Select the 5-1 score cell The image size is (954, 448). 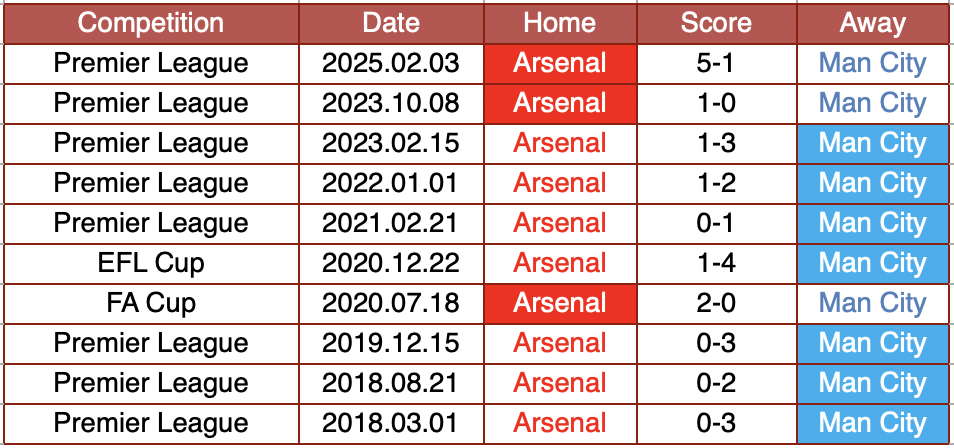pos(716,64)
